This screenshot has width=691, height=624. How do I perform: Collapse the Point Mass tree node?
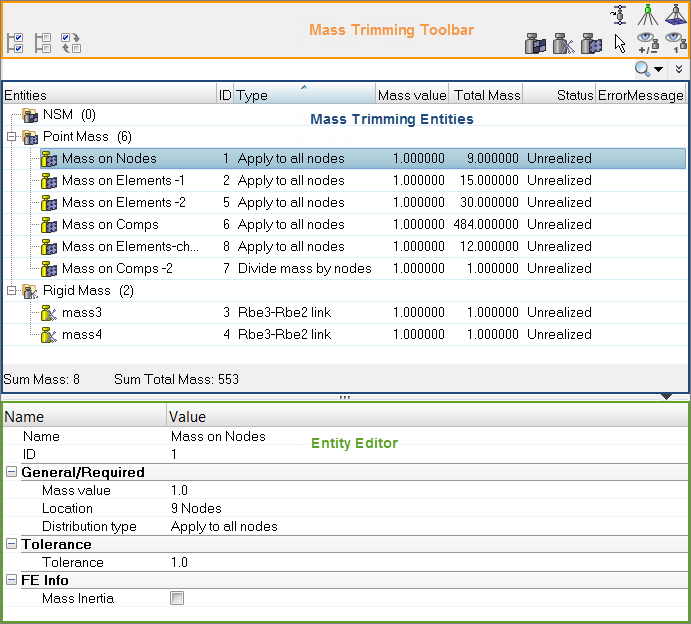[x=11, y=137]
